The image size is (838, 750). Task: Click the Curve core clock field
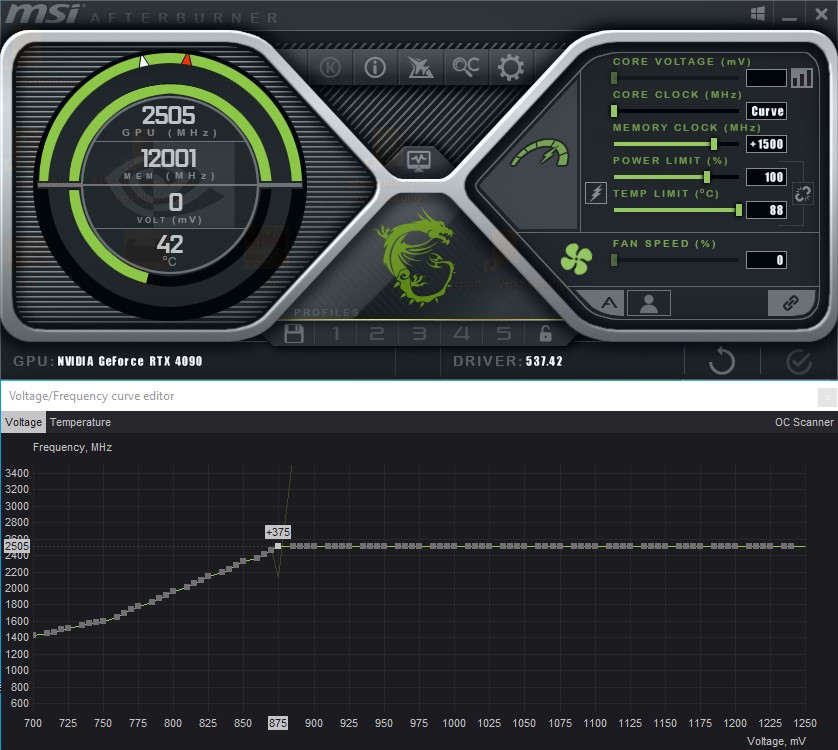click(x=766, y=111)
